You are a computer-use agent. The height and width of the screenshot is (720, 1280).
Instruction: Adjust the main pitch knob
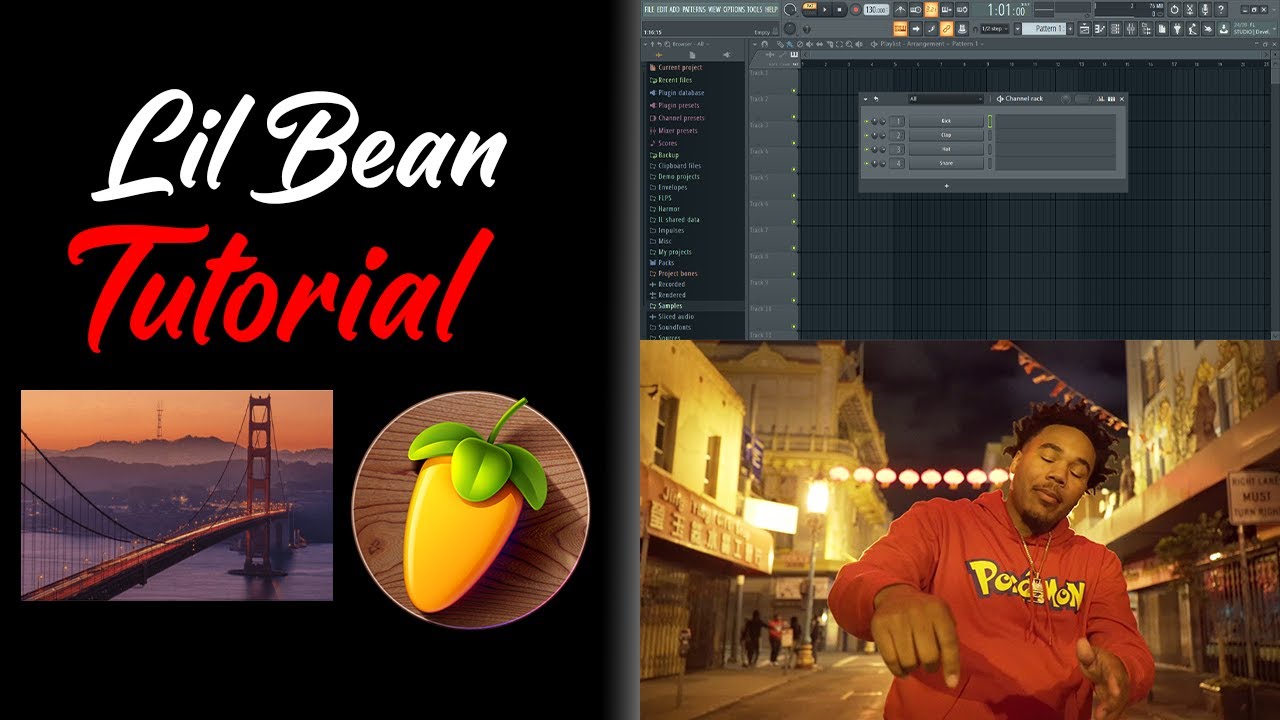790,28
